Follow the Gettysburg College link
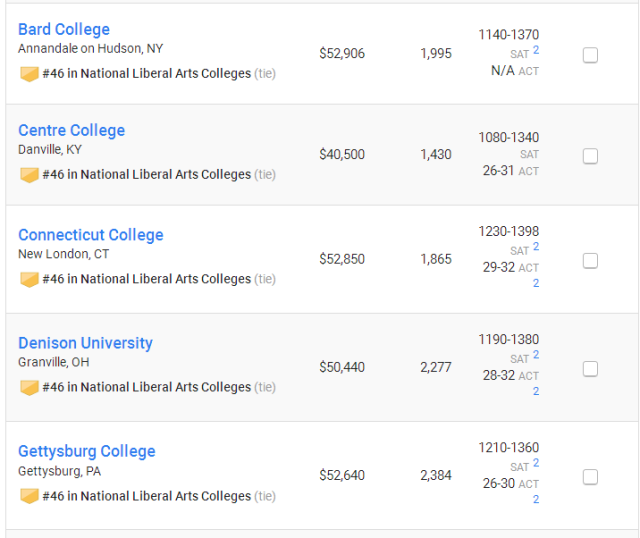 [x=87, y=451]
